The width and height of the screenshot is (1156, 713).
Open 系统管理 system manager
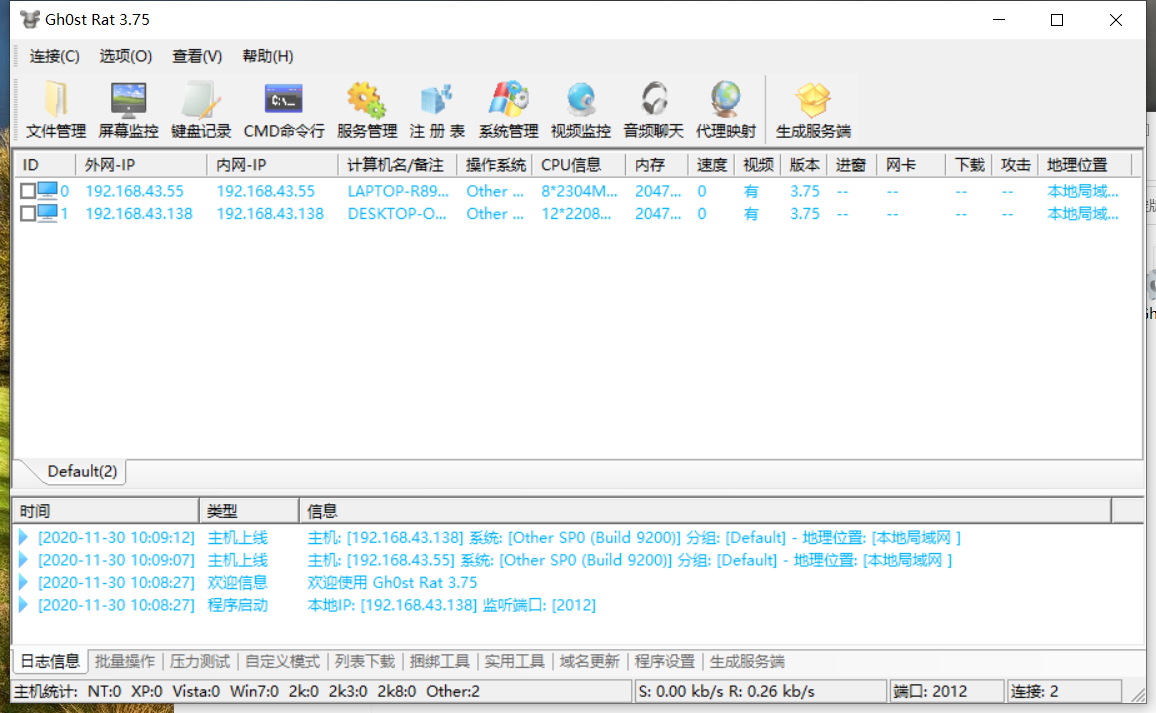[509, 110]
